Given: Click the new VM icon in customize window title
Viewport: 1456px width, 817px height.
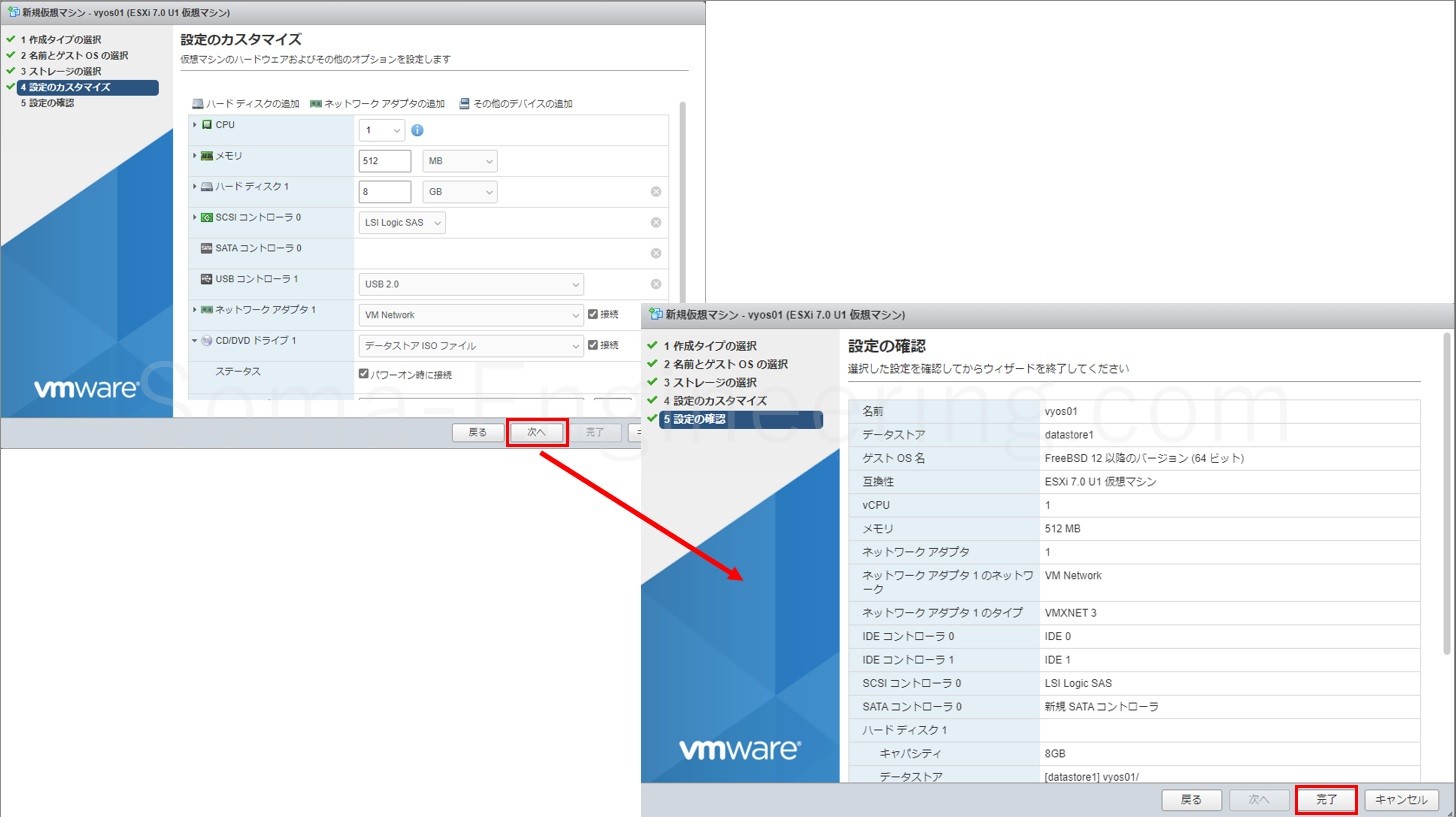Looking at the screenshot, I should tap(13, 13).
